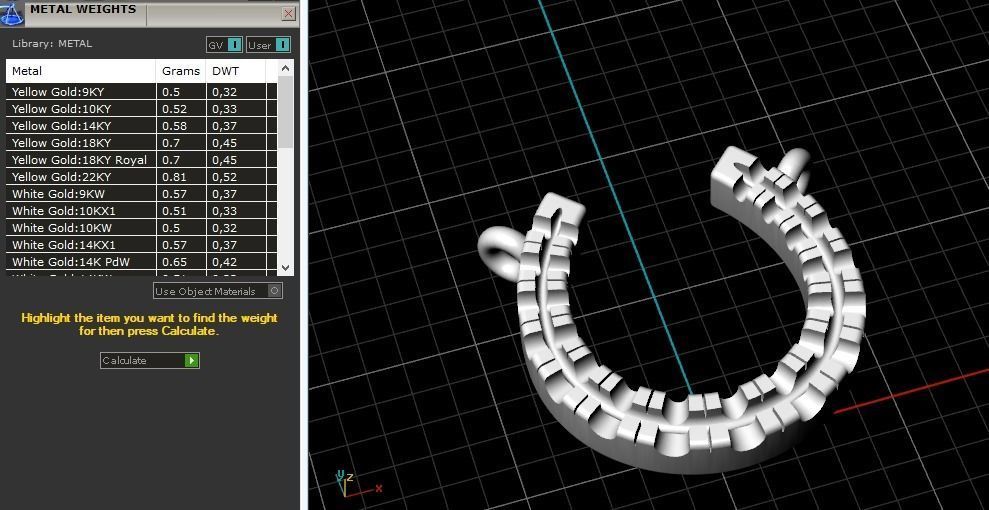Click the metal list scroll up arrow
Screen dimensions: 989x510
click(286, 67)
